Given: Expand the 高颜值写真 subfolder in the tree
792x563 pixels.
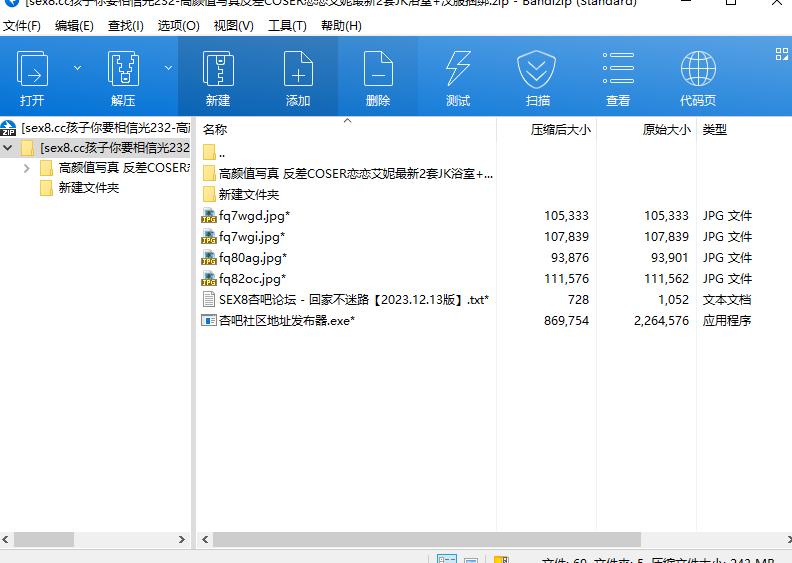Looking at the screenshot, I should 27,168.
